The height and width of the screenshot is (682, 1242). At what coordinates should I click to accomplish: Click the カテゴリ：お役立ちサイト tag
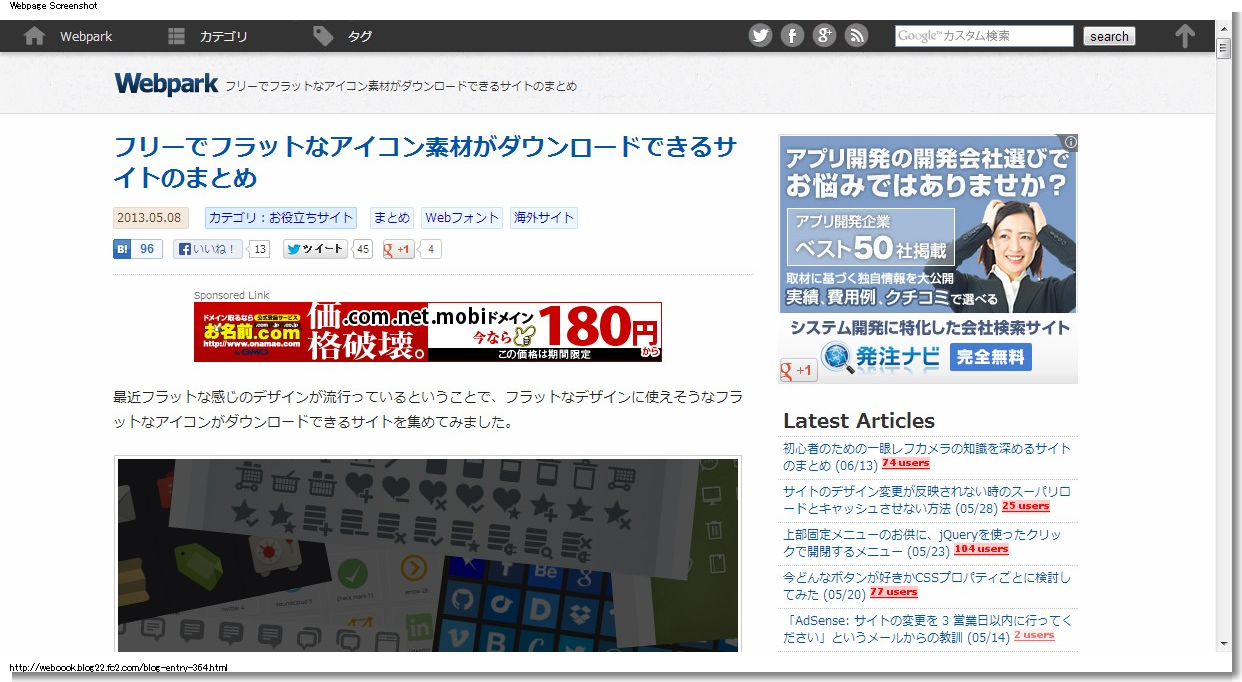point(281,218)
